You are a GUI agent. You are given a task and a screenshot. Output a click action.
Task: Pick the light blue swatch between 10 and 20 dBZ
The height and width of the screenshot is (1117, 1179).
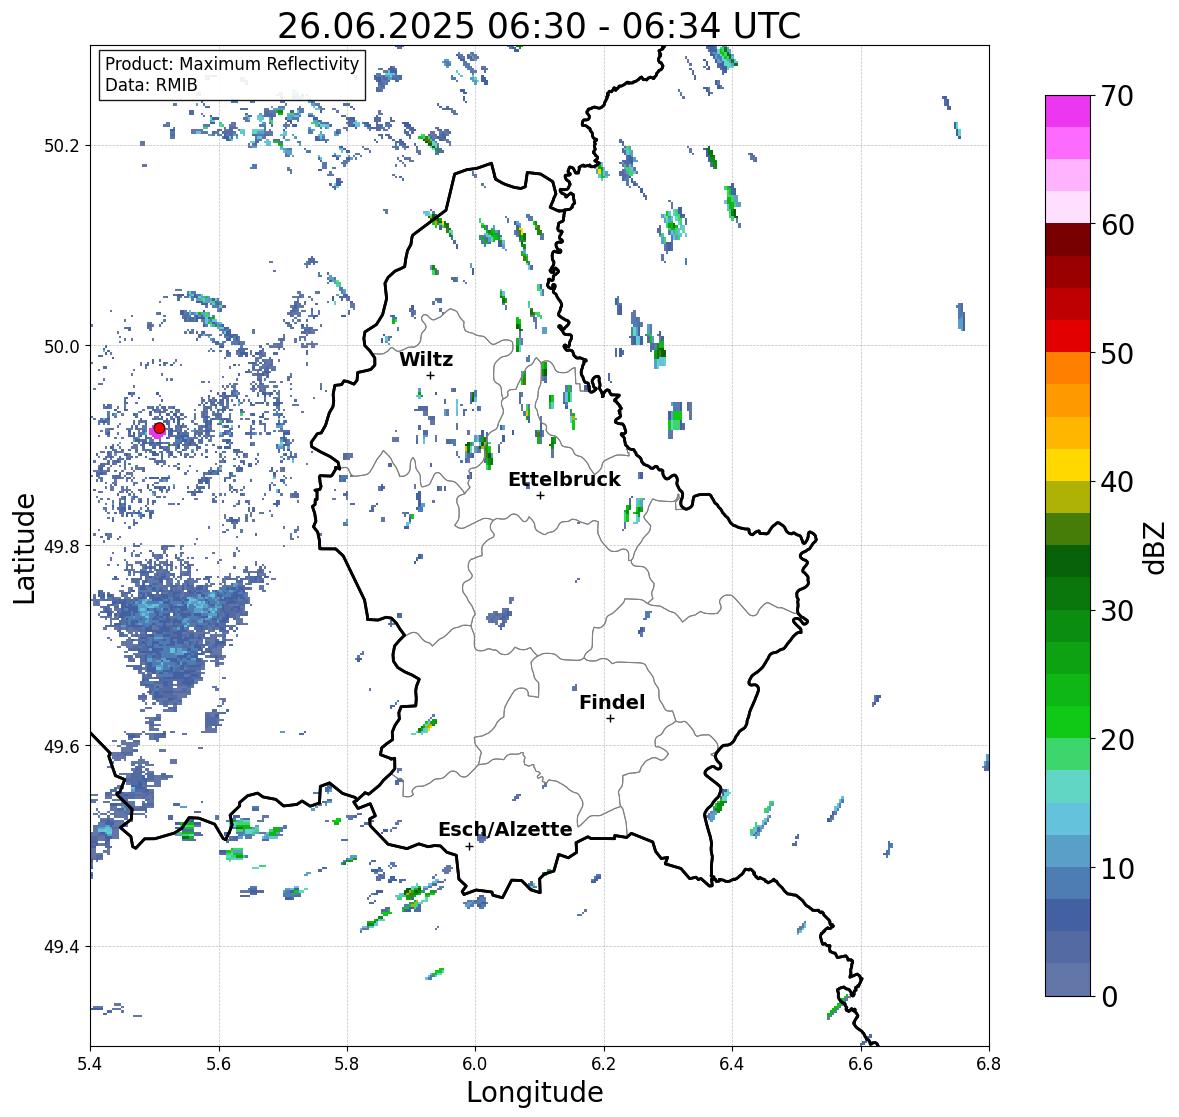tap(1068, 819)
